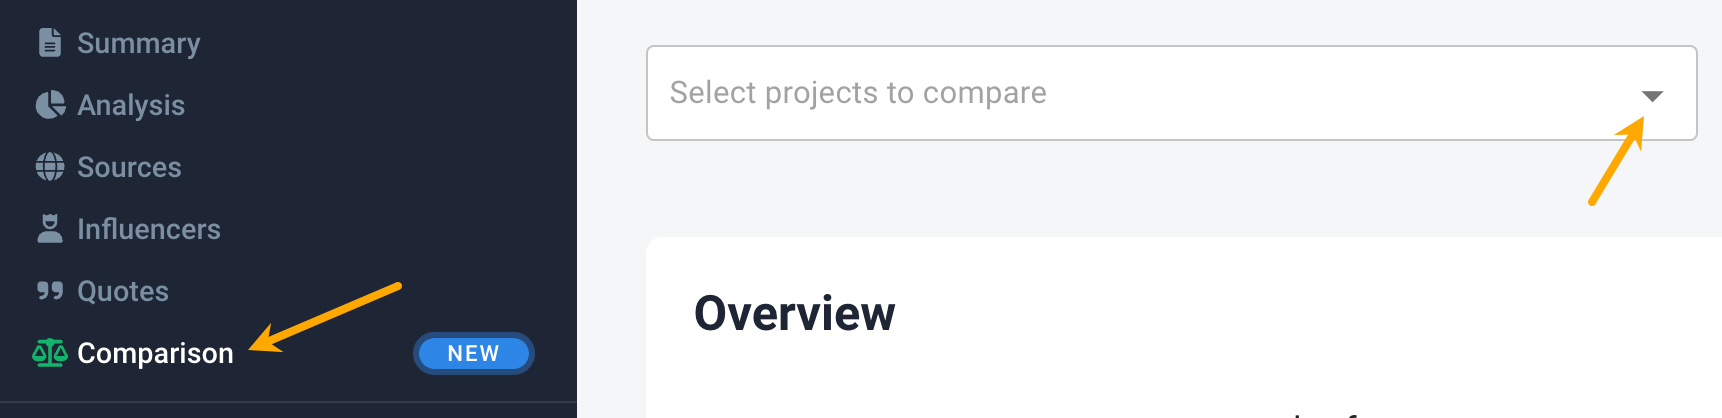Image resolution: width=1722 pixels, height=418 pixels.
Task: Click the Quotes quotation mark icon
Action: pyautogui.click(x=50, y=291)
